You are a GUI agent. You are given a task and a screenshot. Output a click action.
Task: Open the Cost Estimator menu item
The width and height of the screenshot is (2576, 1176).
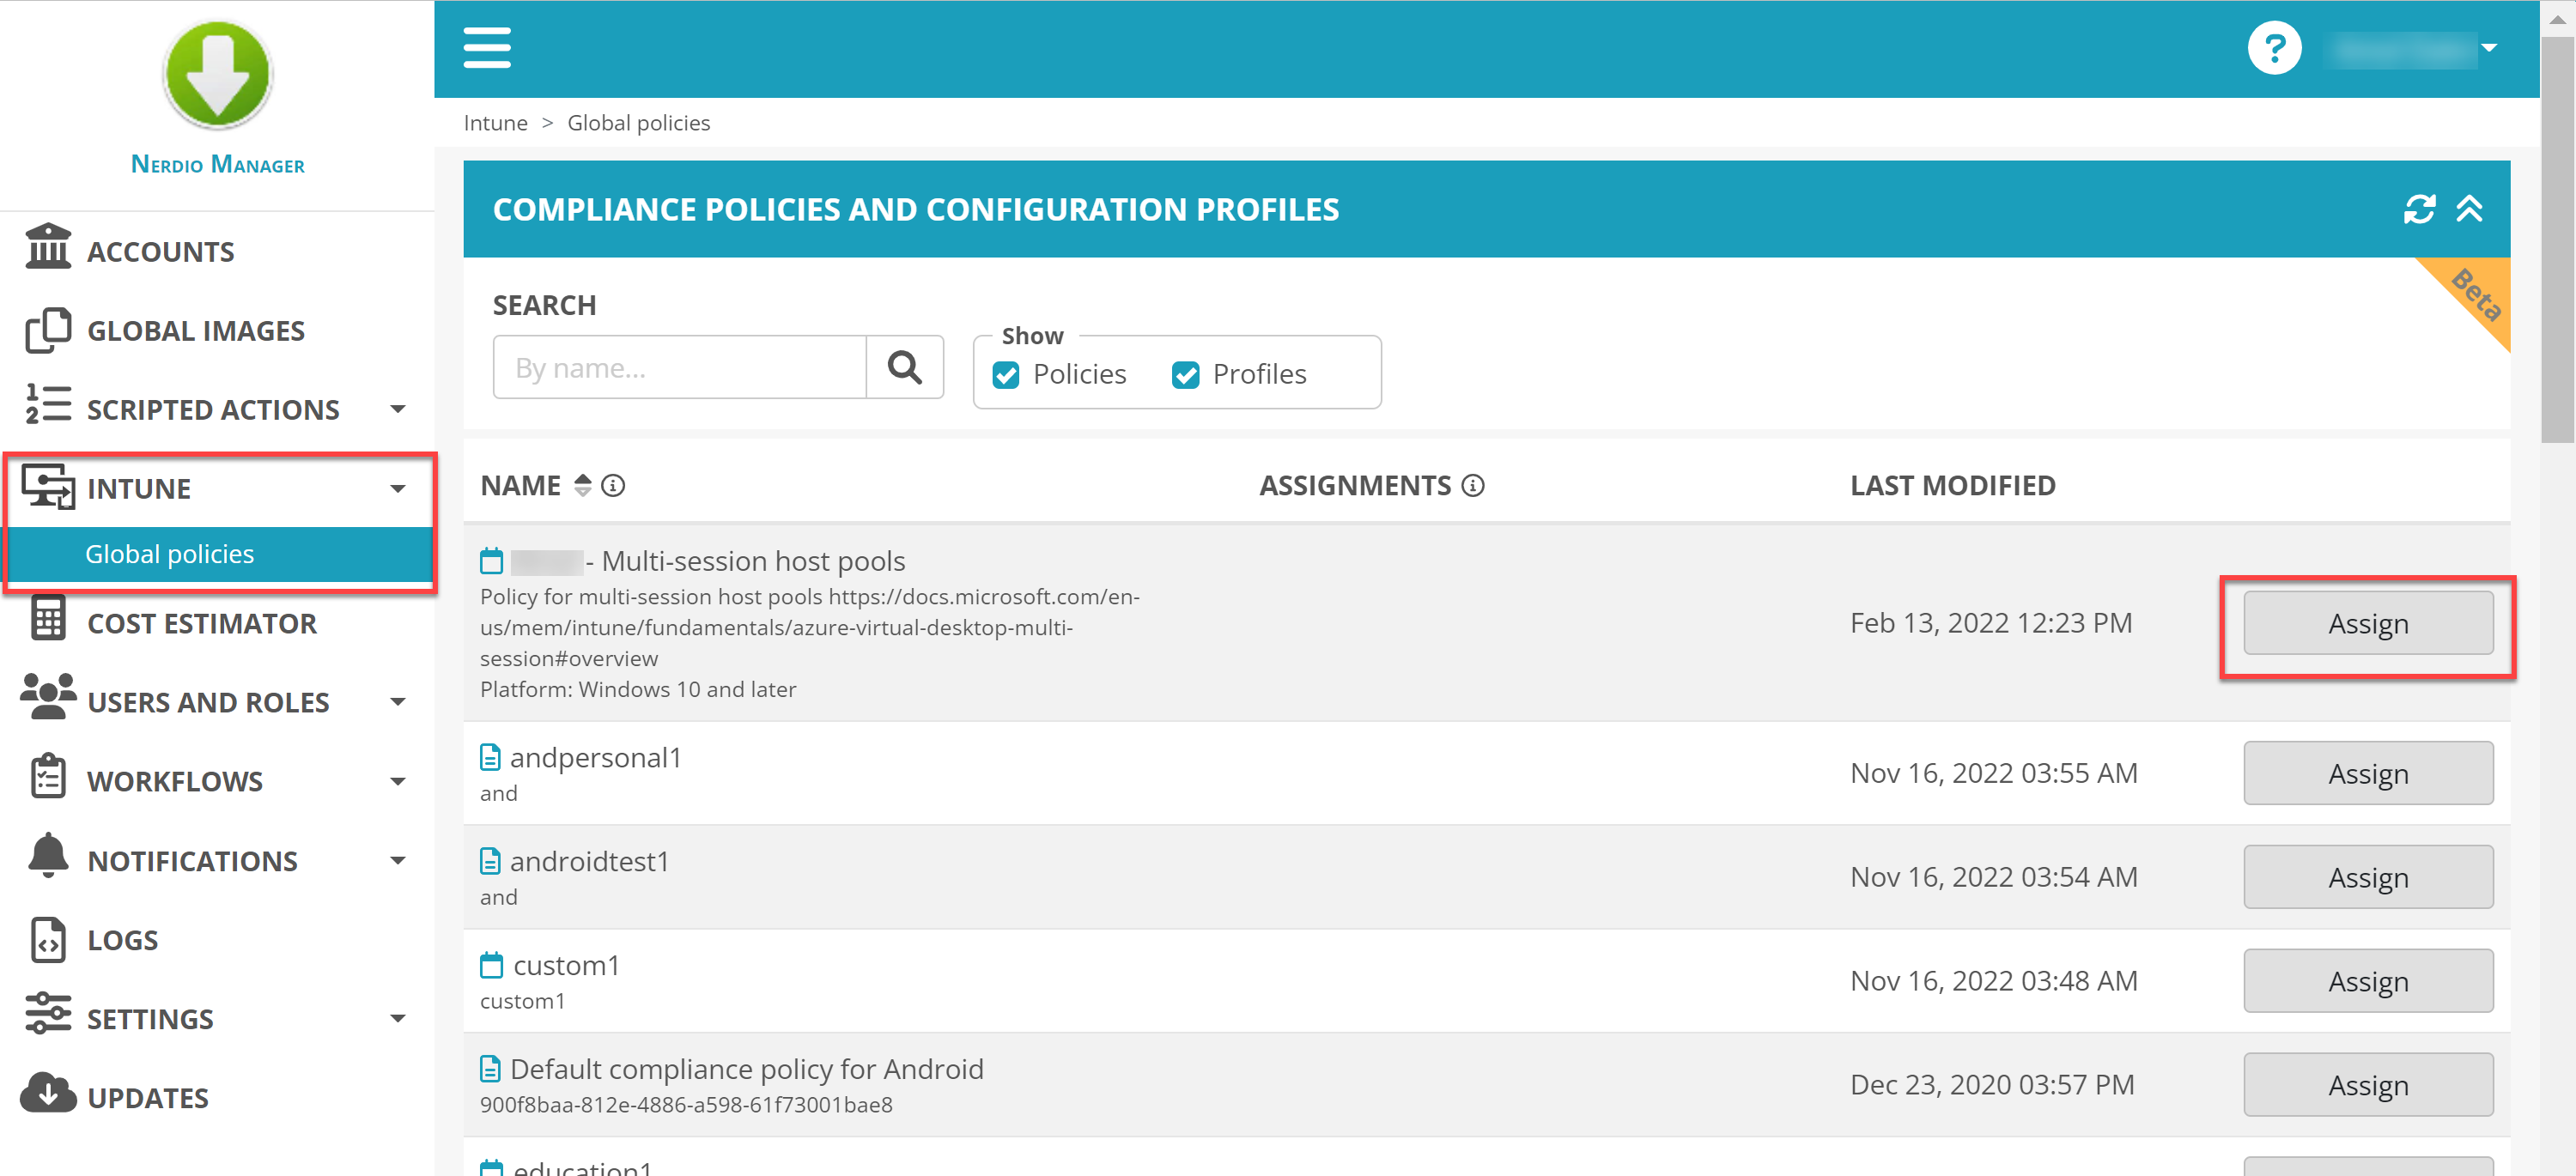(201, 623)
